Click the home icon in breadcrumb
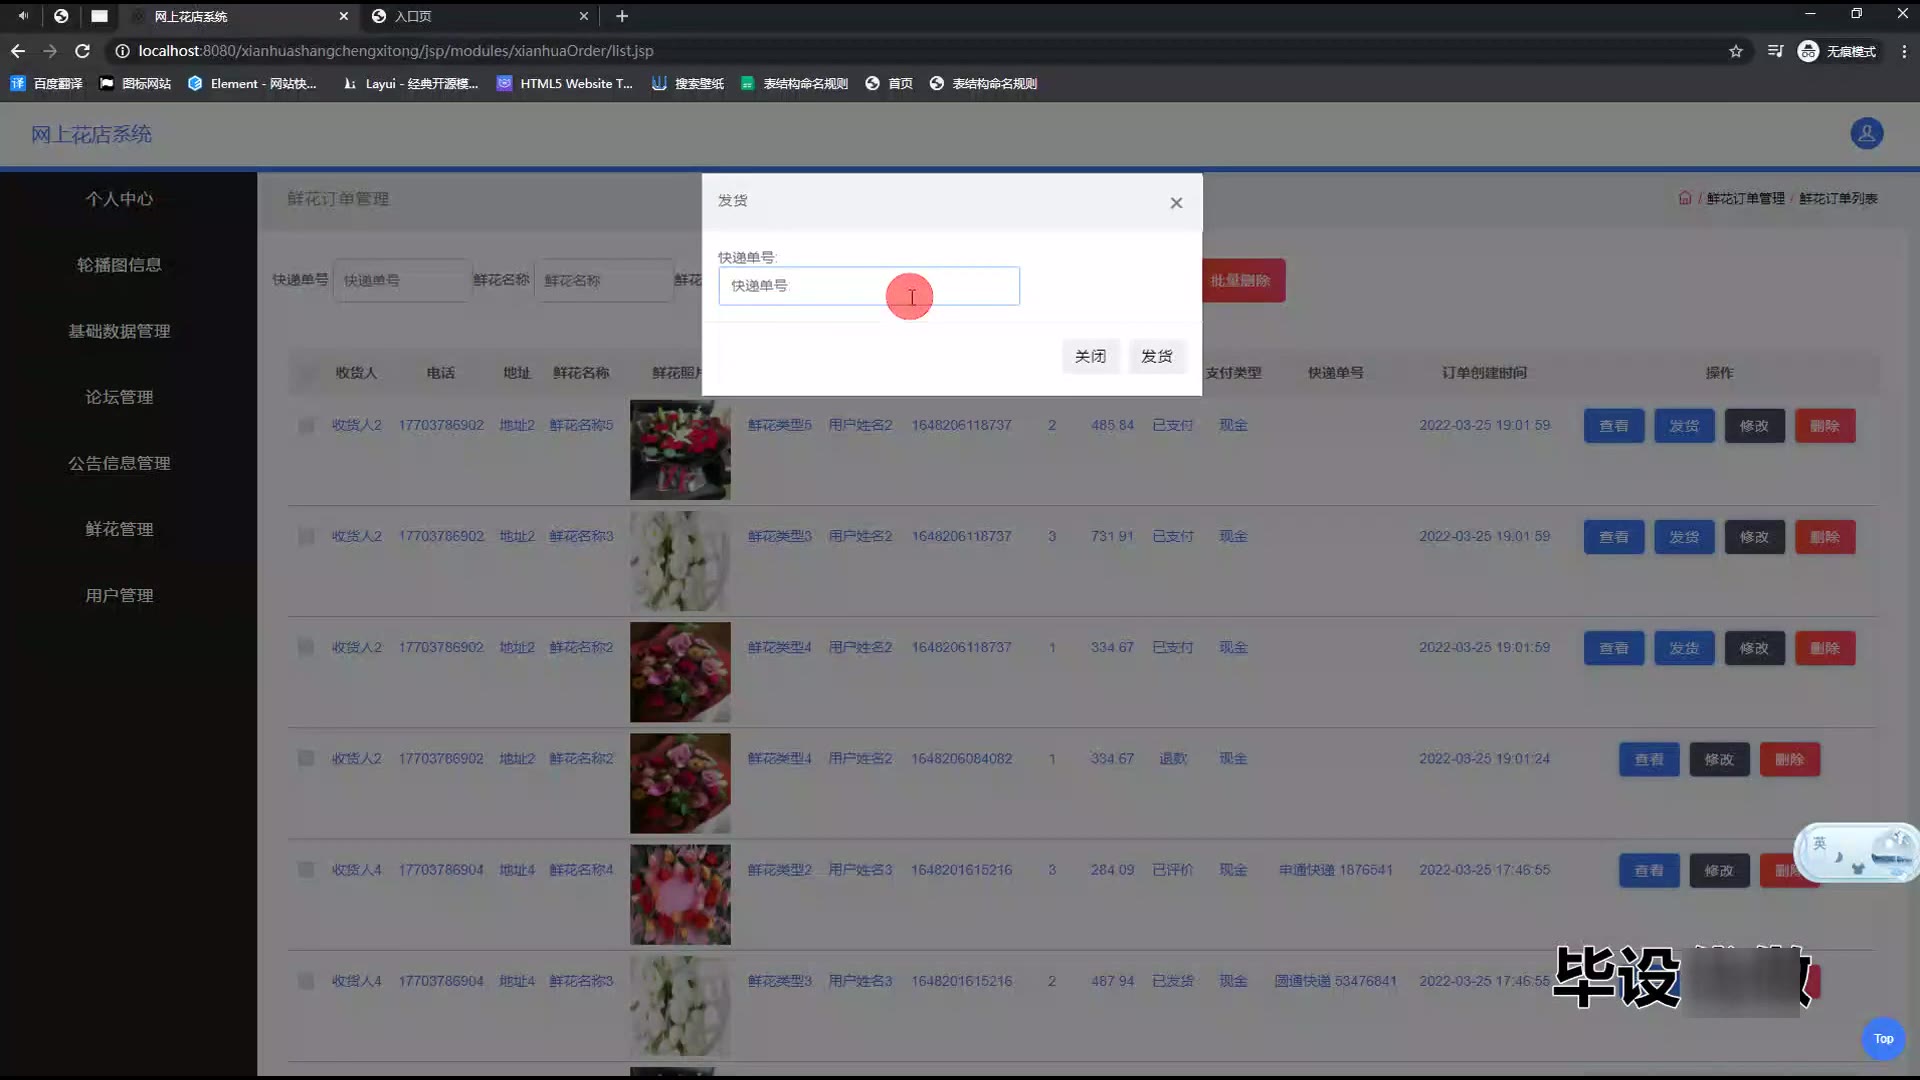Image resolution: width=1920 pixels, height=1080 pixels. pos(1685,198)
